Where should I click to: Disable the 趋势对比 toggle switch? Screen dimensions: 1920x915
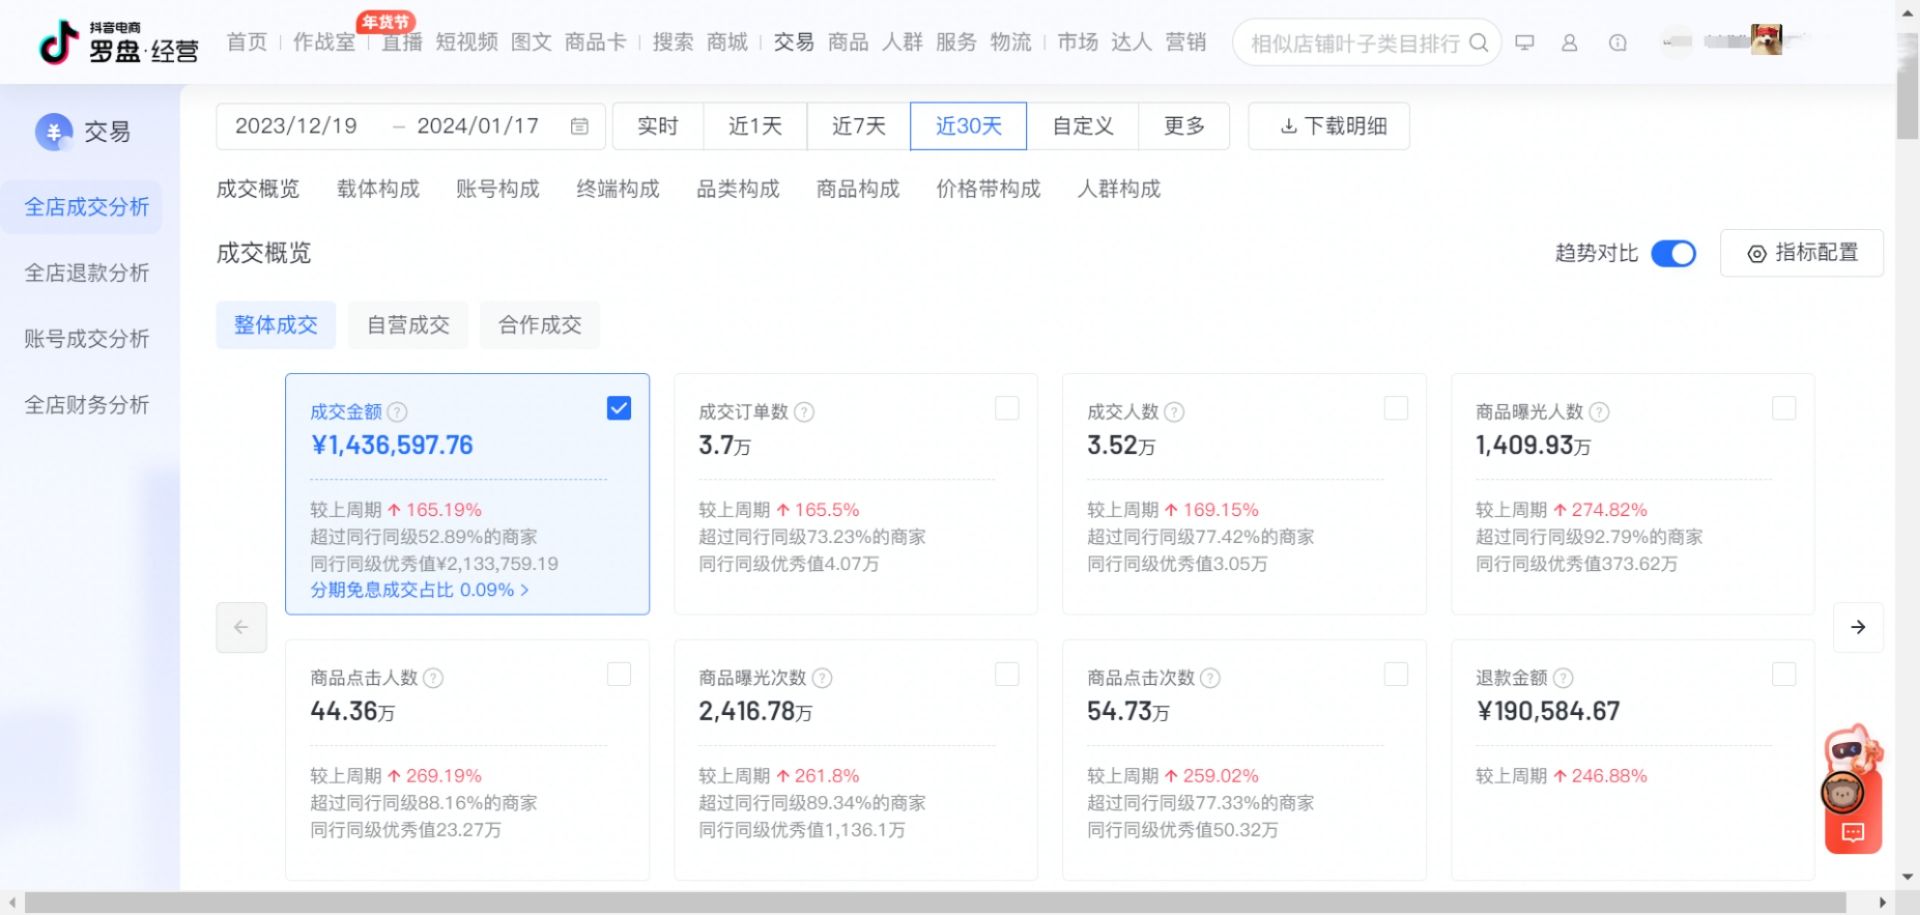[x=1673, y=254]
